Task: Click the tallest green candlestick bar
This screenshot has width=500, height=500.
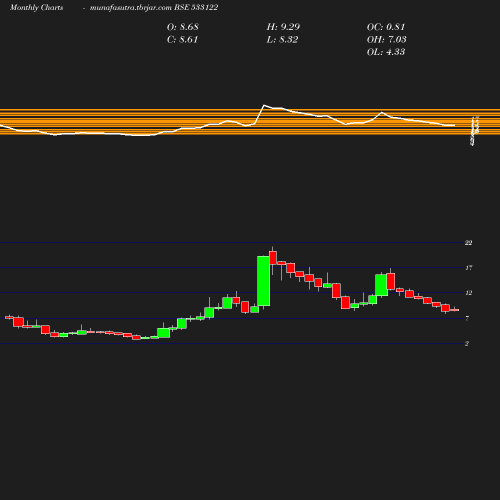Action: 263,281
